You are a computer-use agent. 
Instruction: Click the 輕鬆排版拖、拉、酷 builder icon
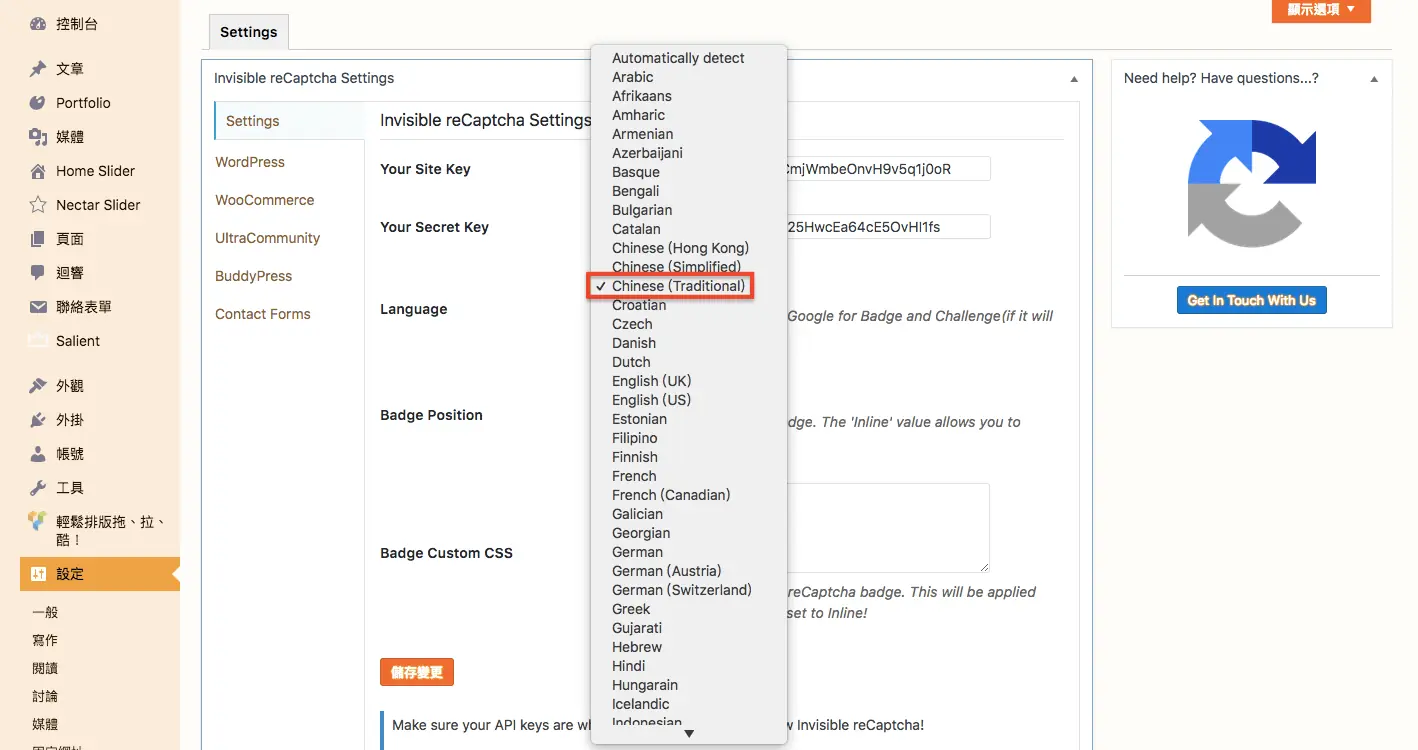[38, 521]
